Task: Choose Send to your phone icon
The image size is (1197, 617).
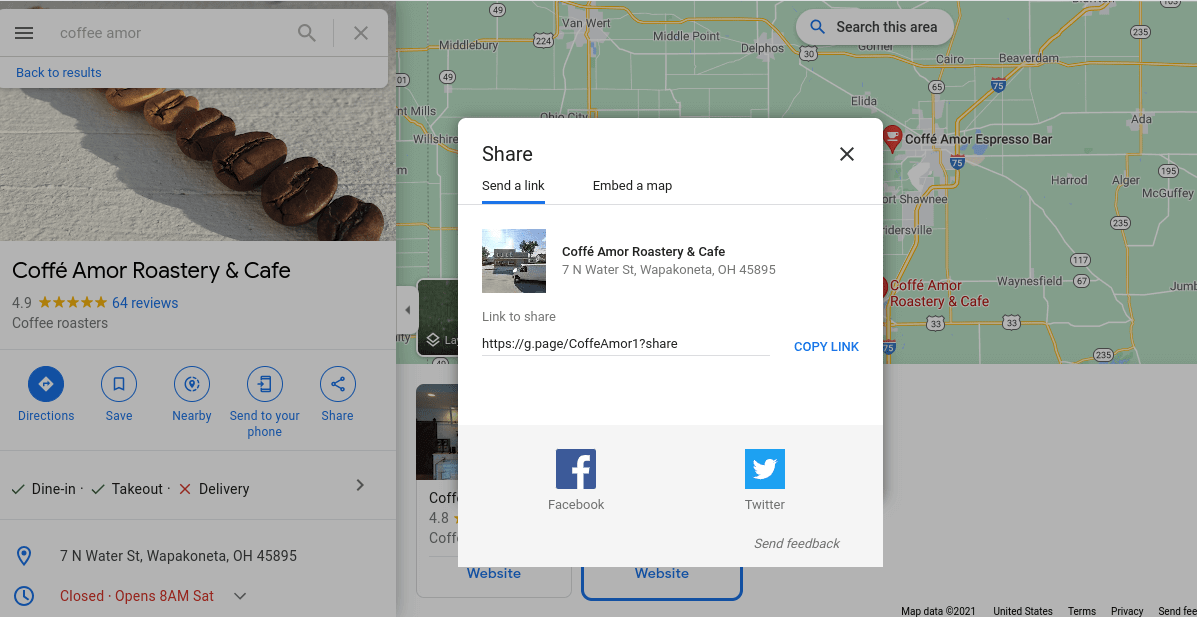Action: (x=265, y=384)
